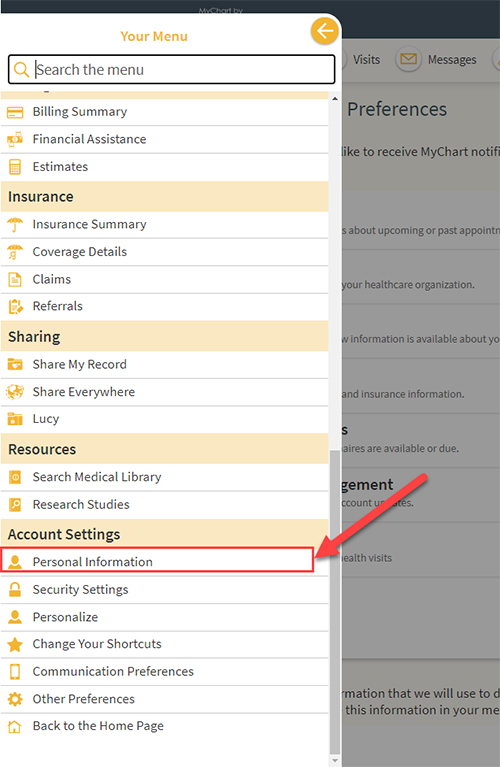Screen dimensions: 500x767
Task: Close the menu with the back arrow button
Action: (x=324, y=31)
